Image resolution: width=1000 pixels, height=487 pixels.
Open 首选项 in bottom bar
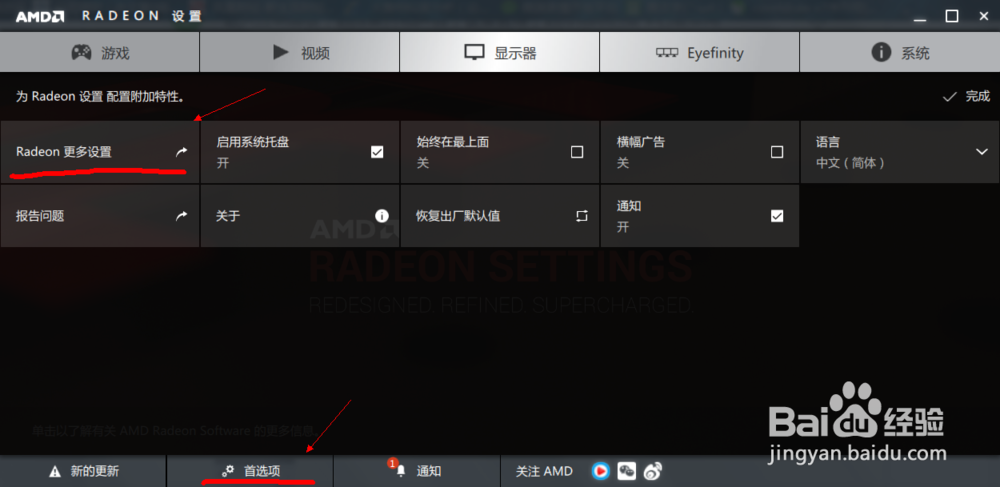click(x=250, y=472)
